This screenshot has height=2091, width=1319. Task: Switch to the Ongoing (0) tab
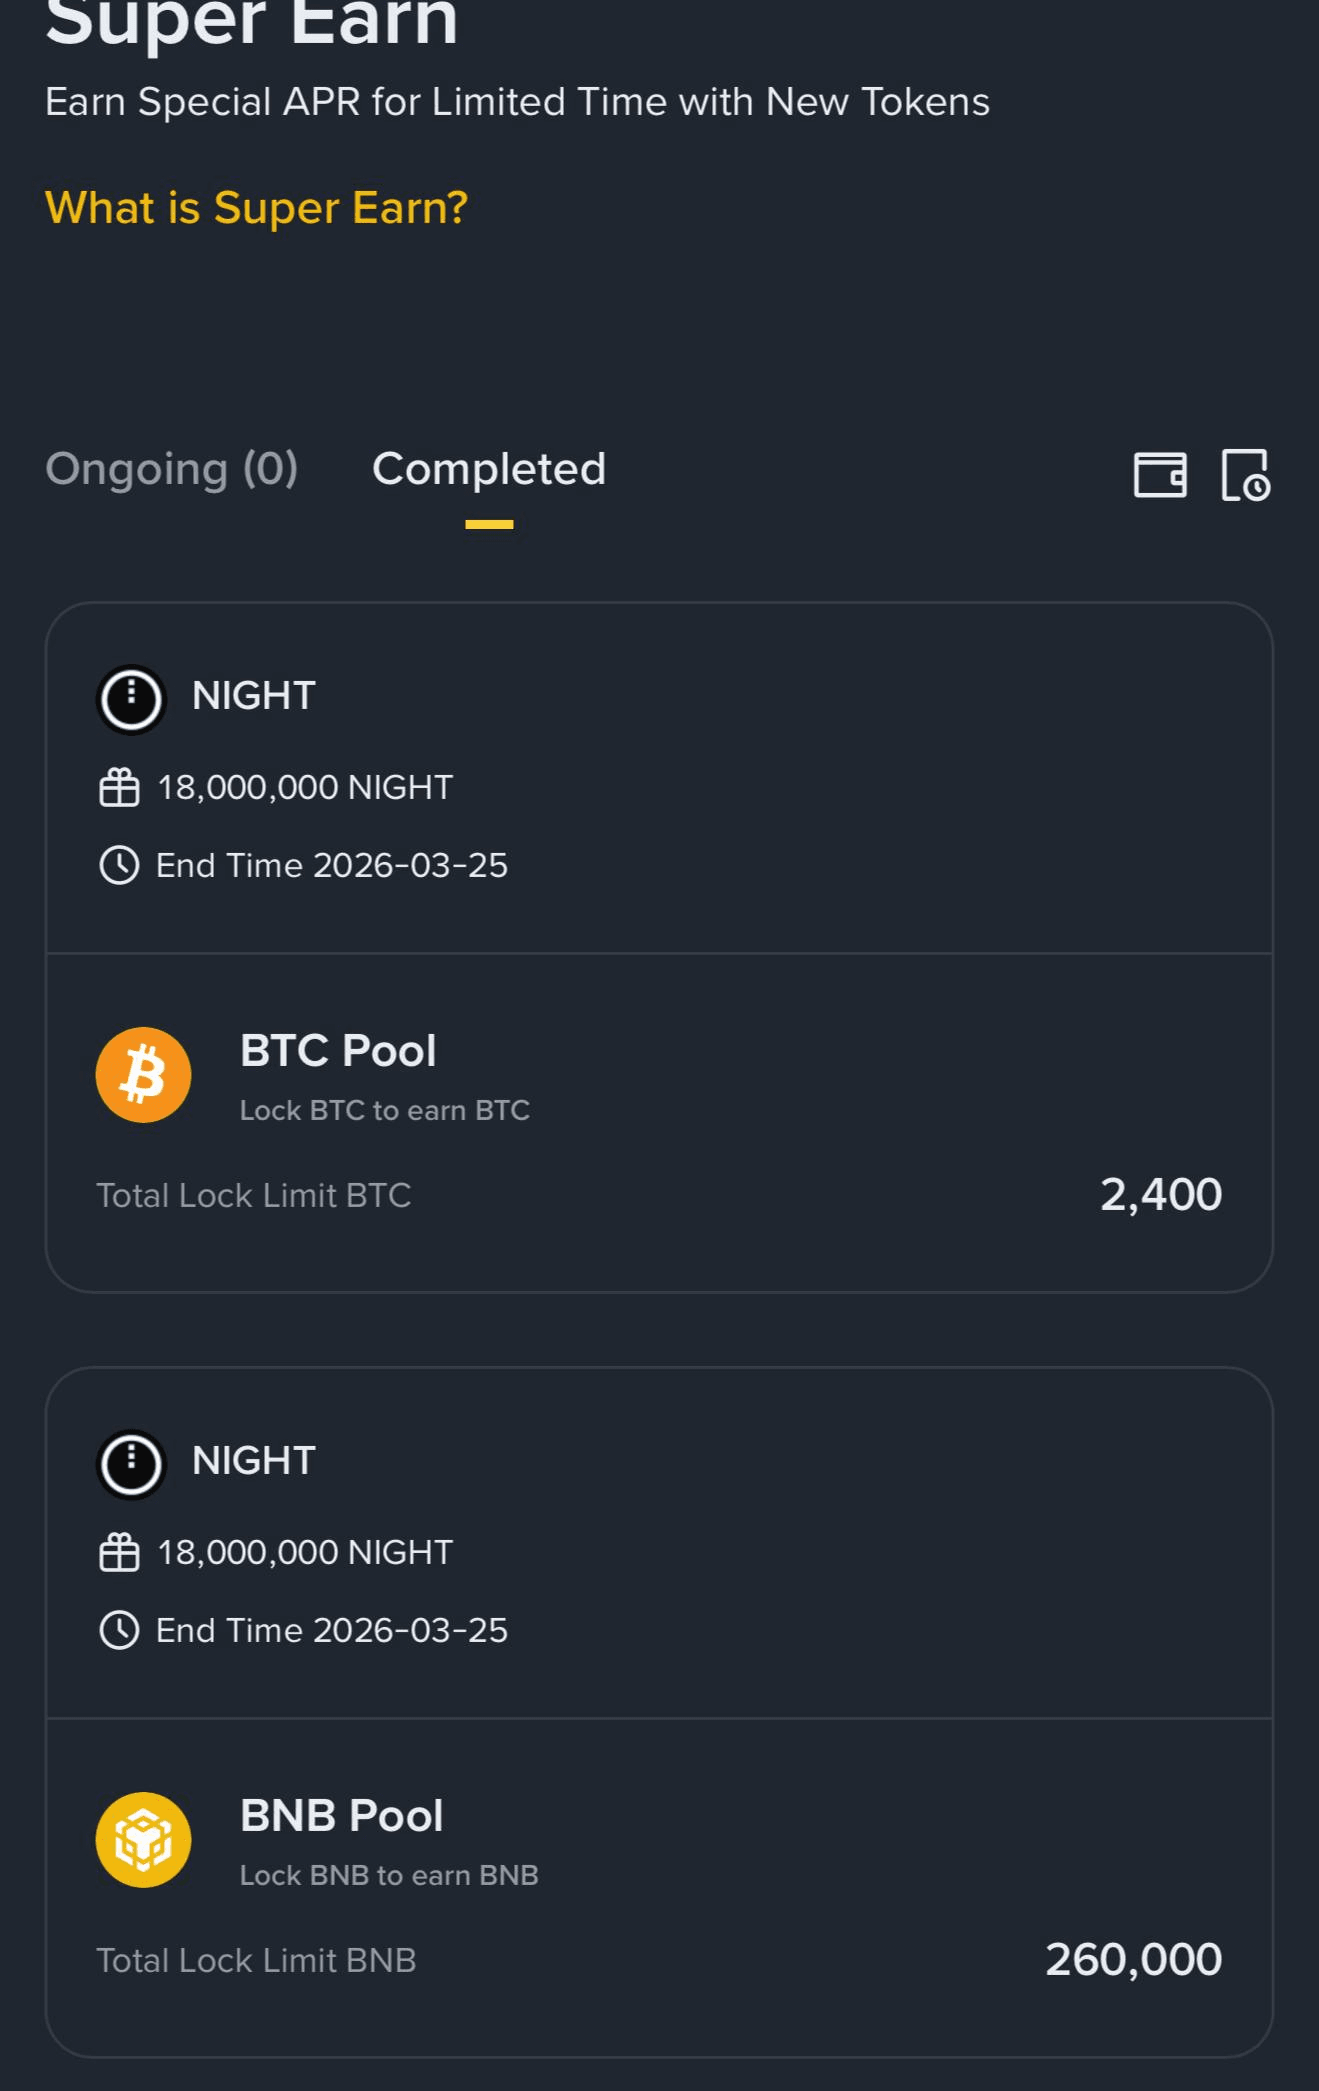[171, 469]
